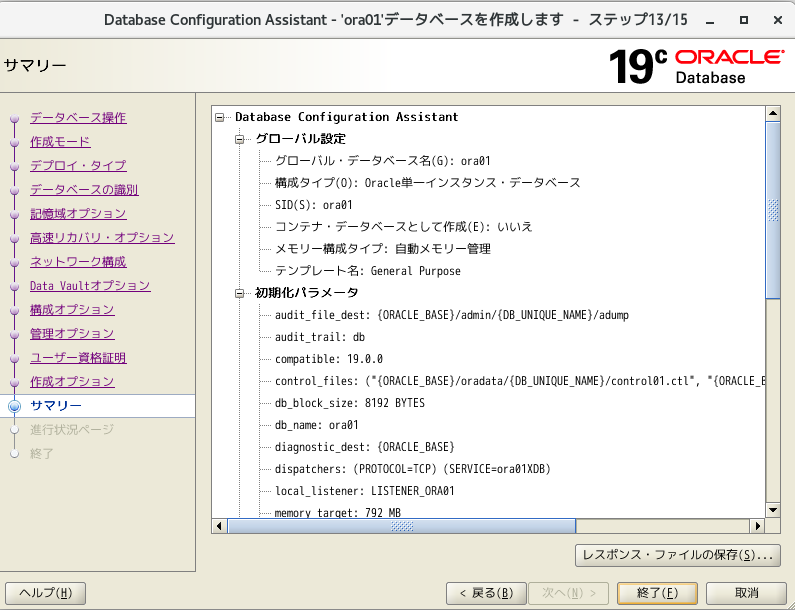This screenshot has height=610, width=795.
Task: Select the dispatchers parameter row
Action: pos(413,469)
